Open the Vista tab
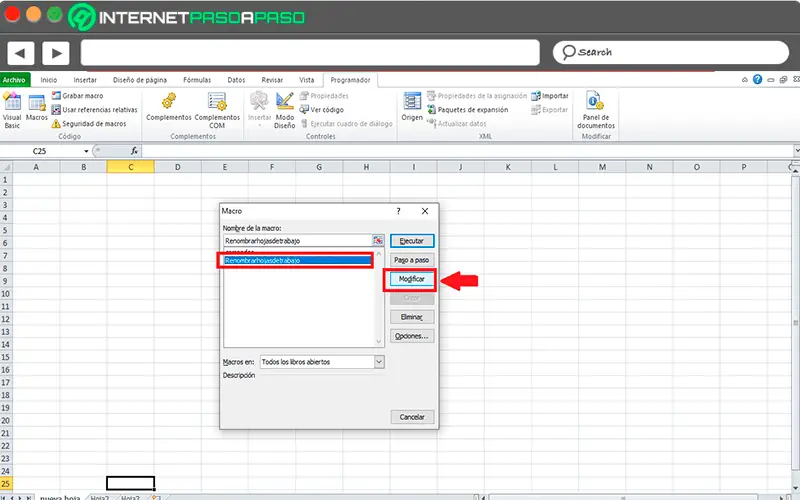Viewport: 800px width, 500px height. point(307,80)
